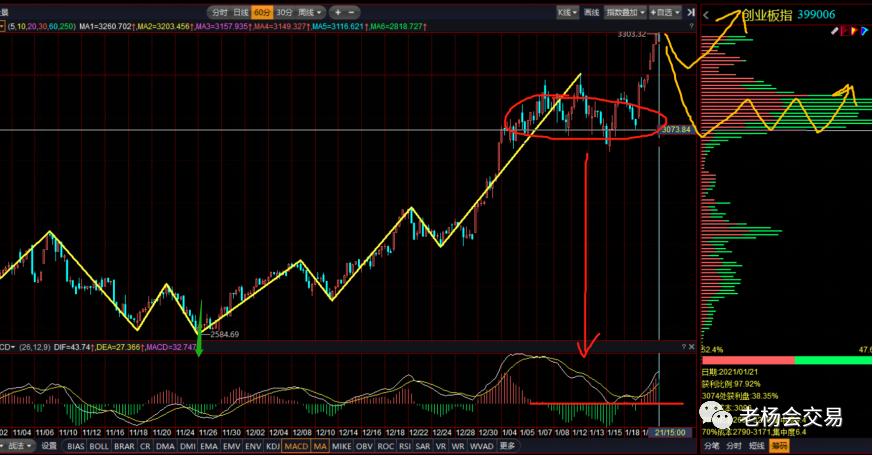Open the +自选 watchlist dropdown
Image resolution: width=873 pixels, height=456 pixels.
665,12
